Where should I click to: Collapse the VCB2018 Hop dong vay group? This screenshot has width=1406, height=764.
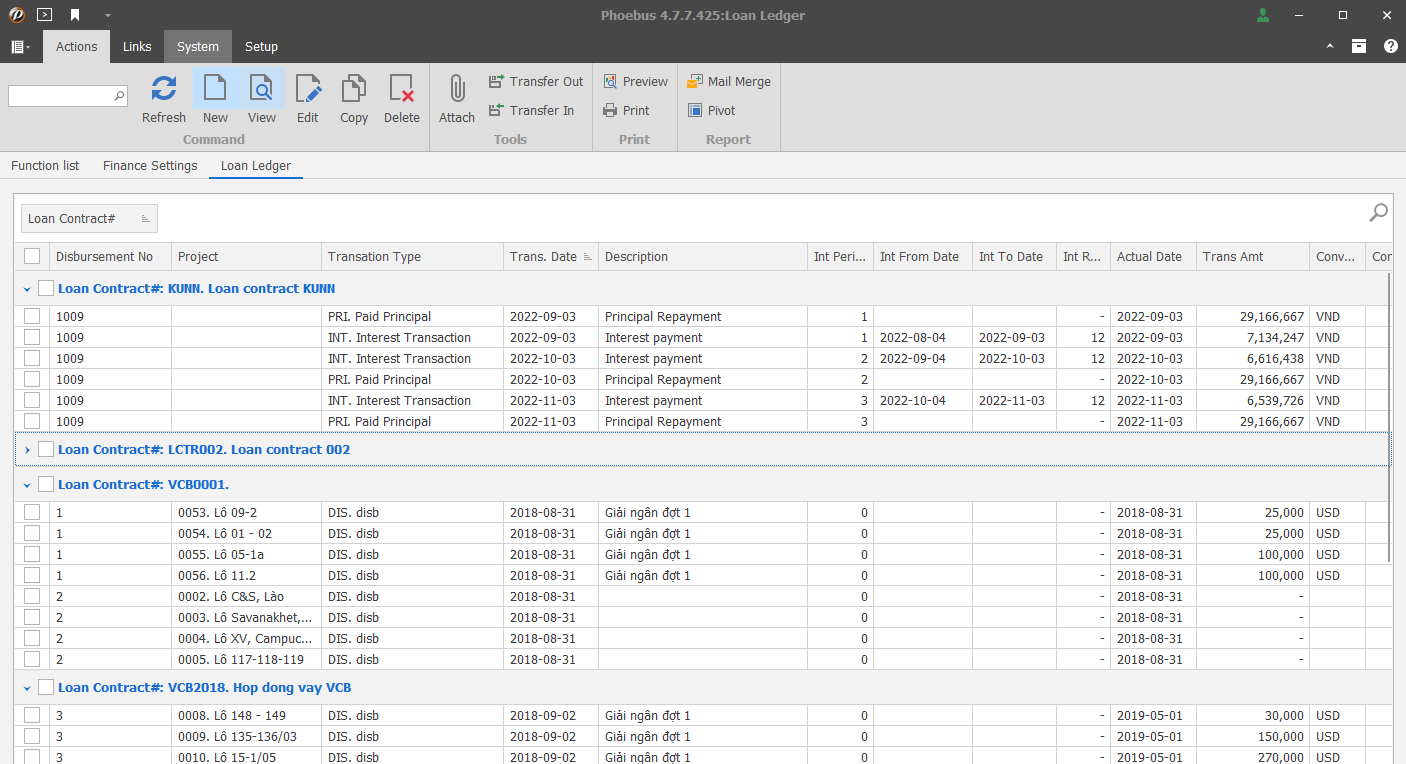(x=27, y=688)
